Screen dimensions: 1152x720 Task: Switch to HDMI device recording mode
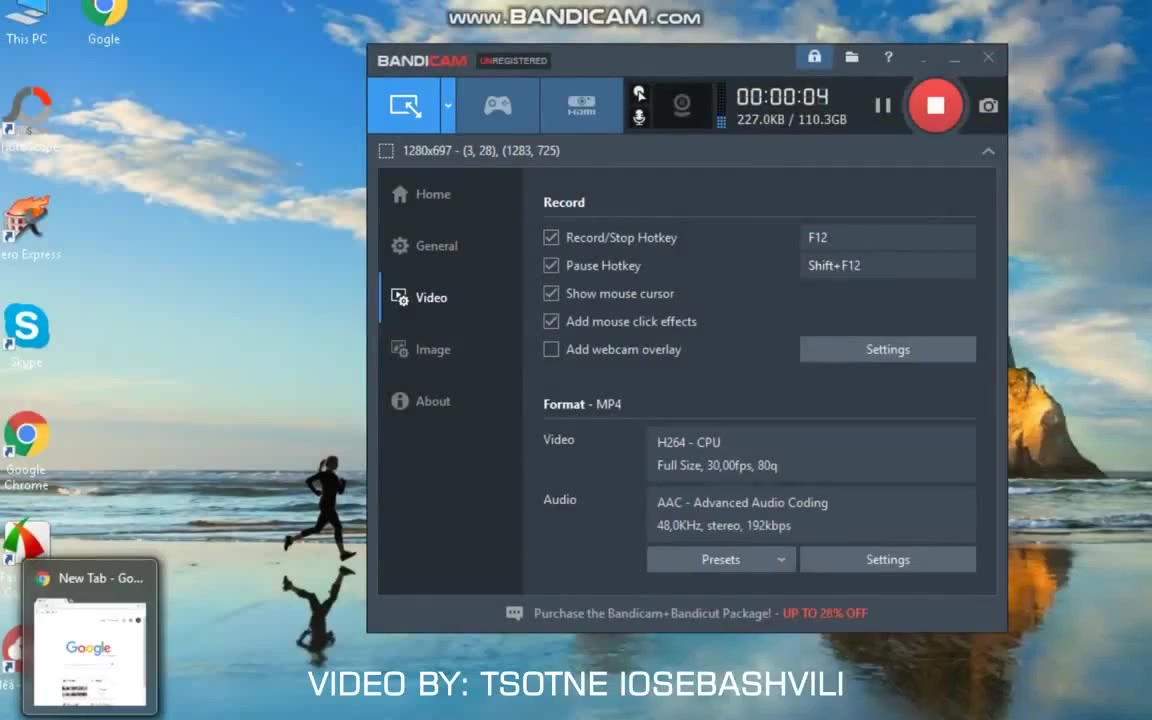(581, 106)
